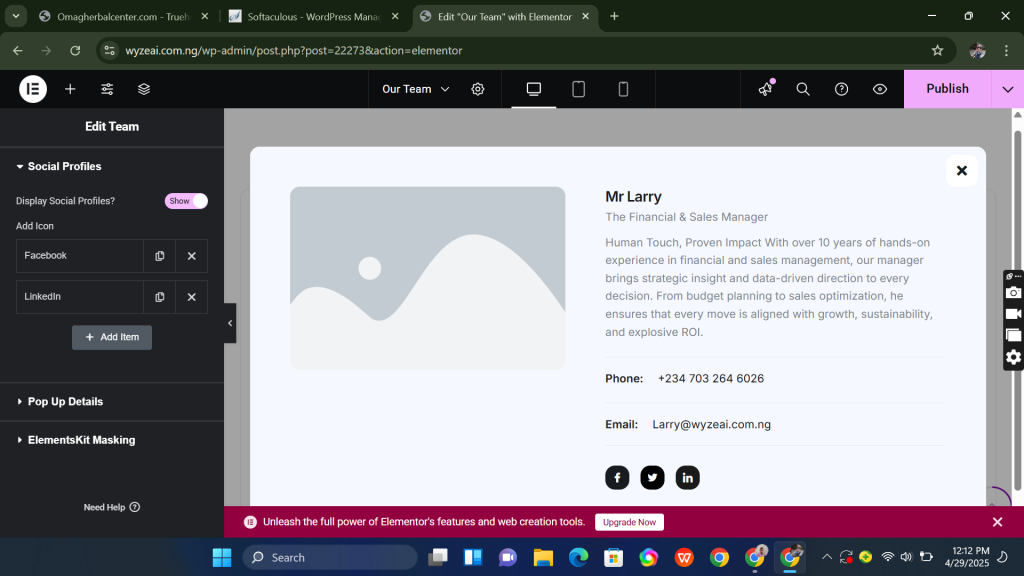
Task: Open the Chrome profile avatar
Action: tap(978, 50)
